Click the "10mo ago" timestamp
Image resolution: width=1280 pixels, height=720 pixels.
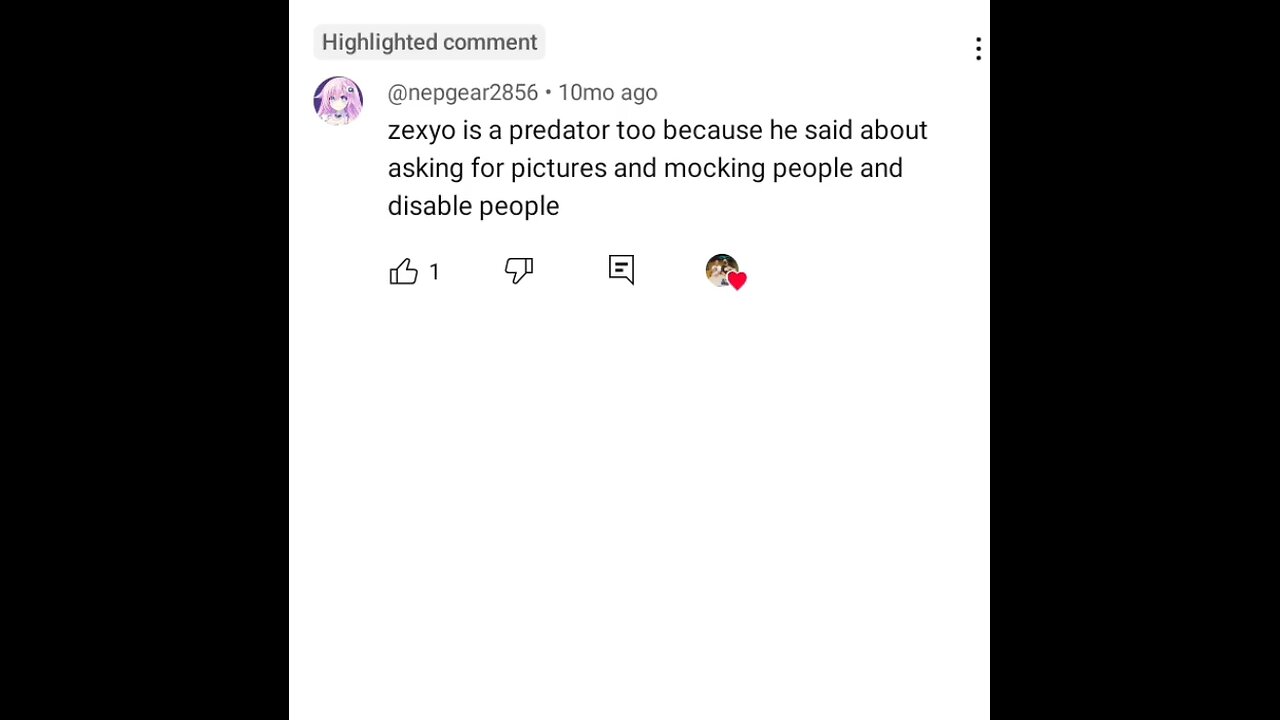coord(607,93)
